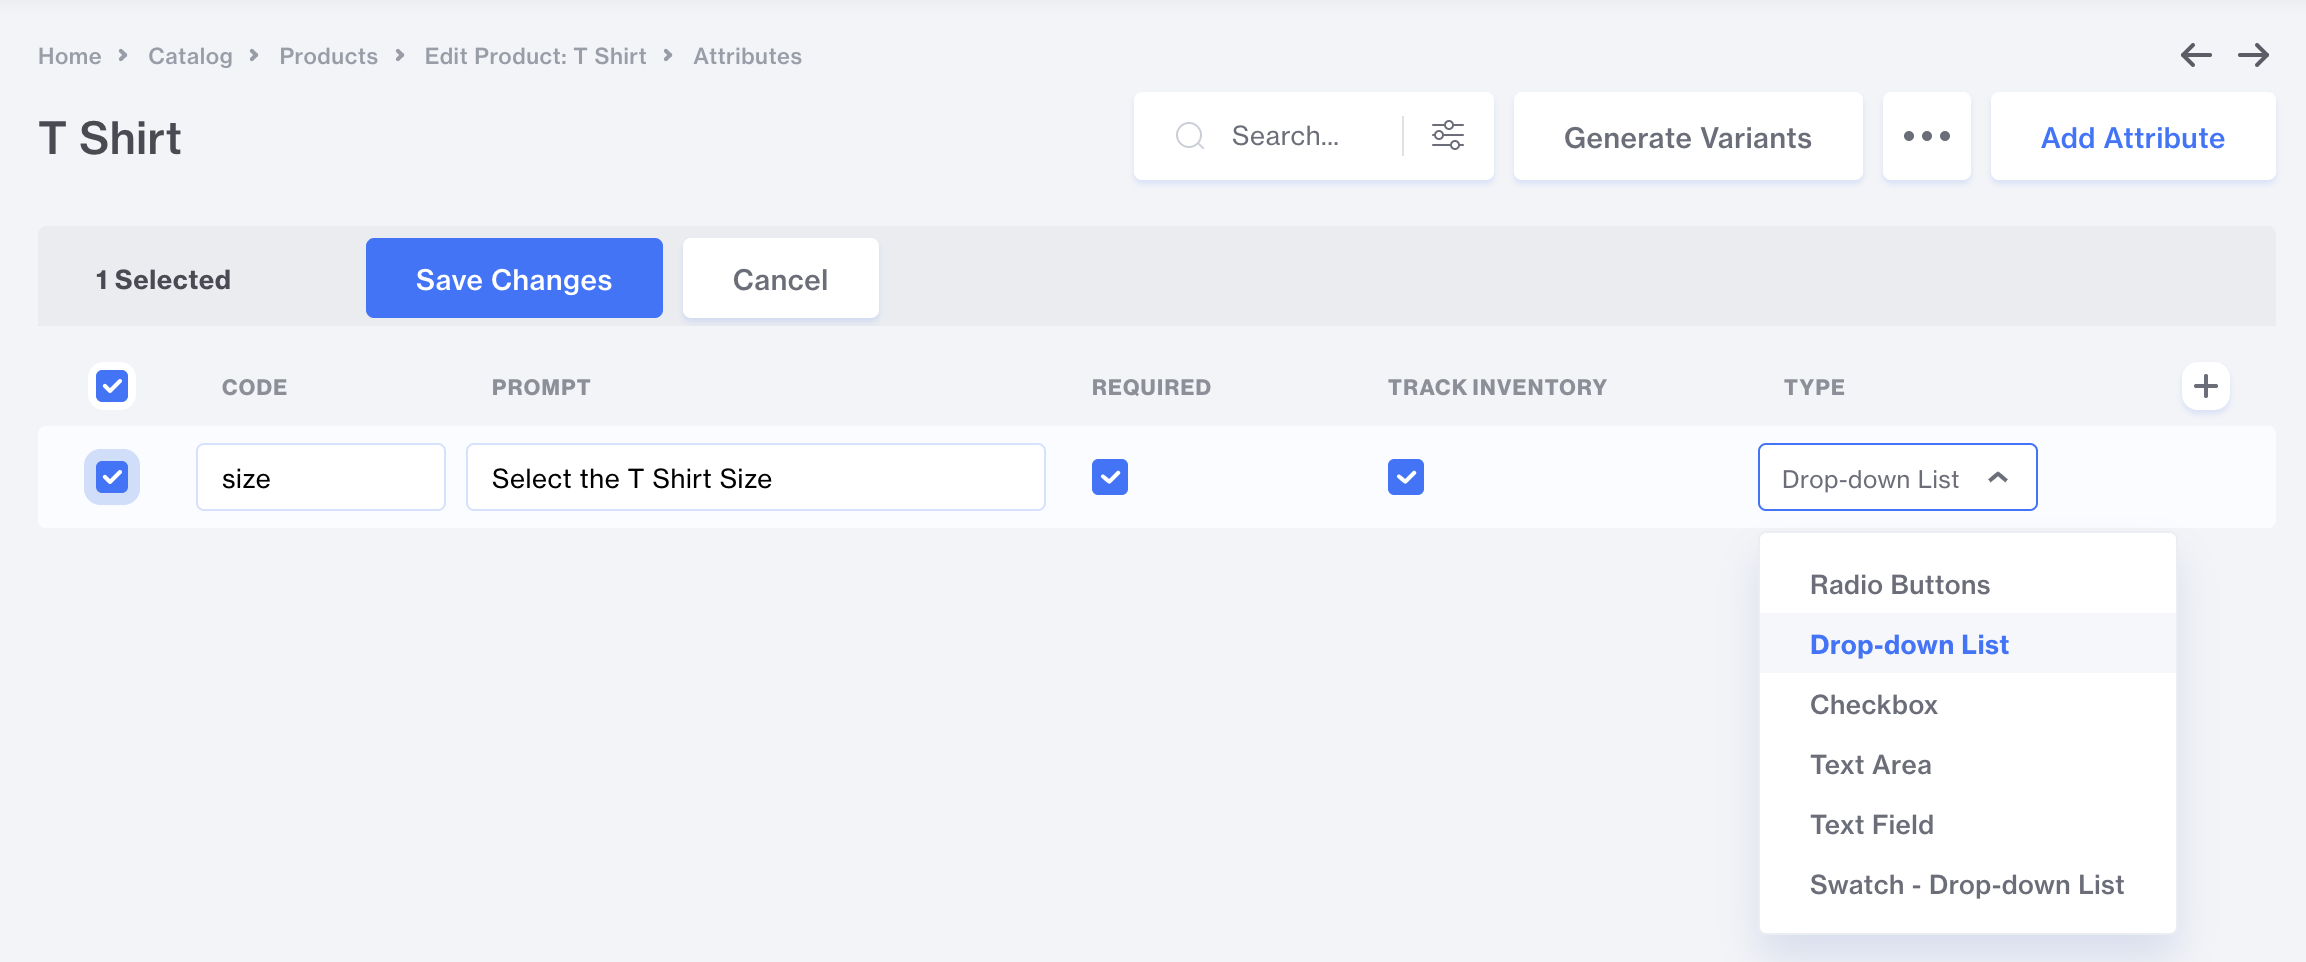The width and height of the screenshot is (2306, 962).
Task: Click the 1 Selected label
Action: 163,279
